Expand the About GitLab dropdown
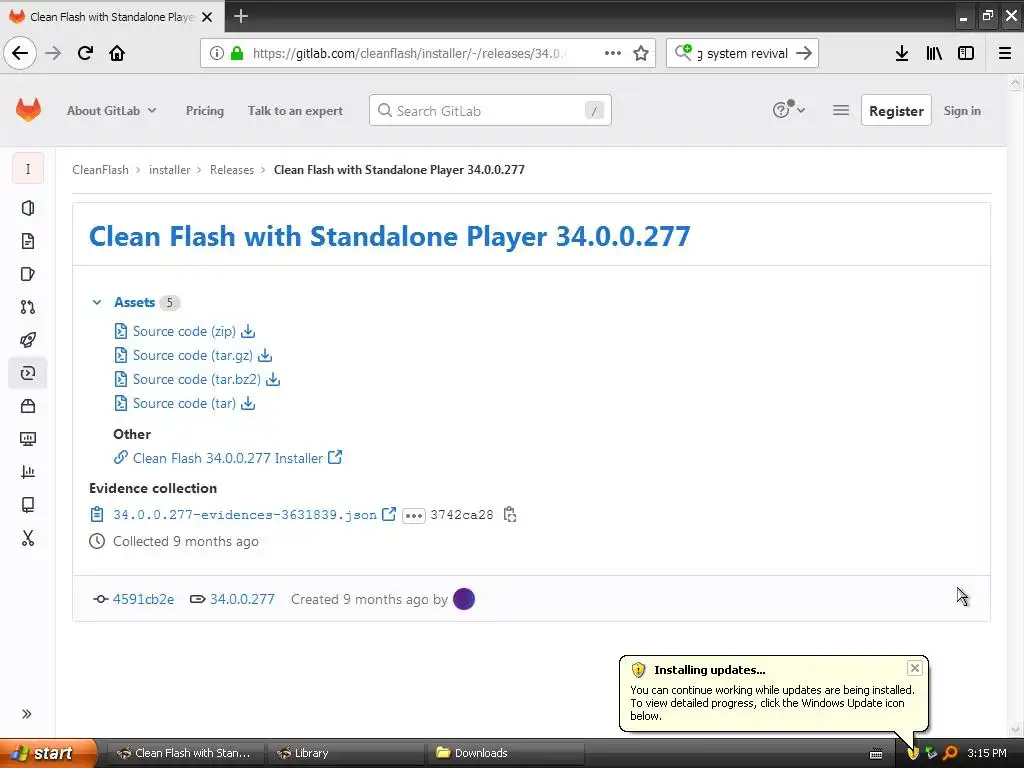The height and width of the screenshot is (768, 1024). [x=112, y=111]
